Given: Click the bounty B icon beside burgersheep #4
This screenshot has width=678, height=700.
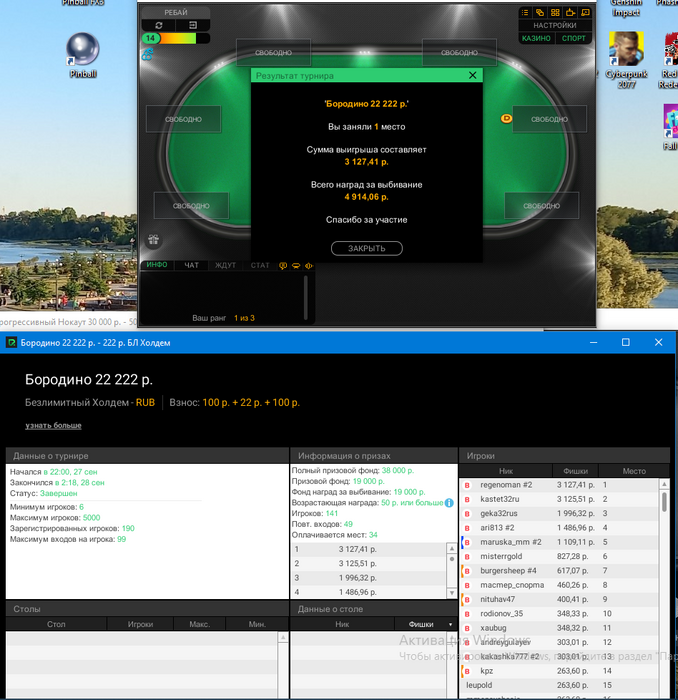Looking at the screenshot, I should (467, 571).
